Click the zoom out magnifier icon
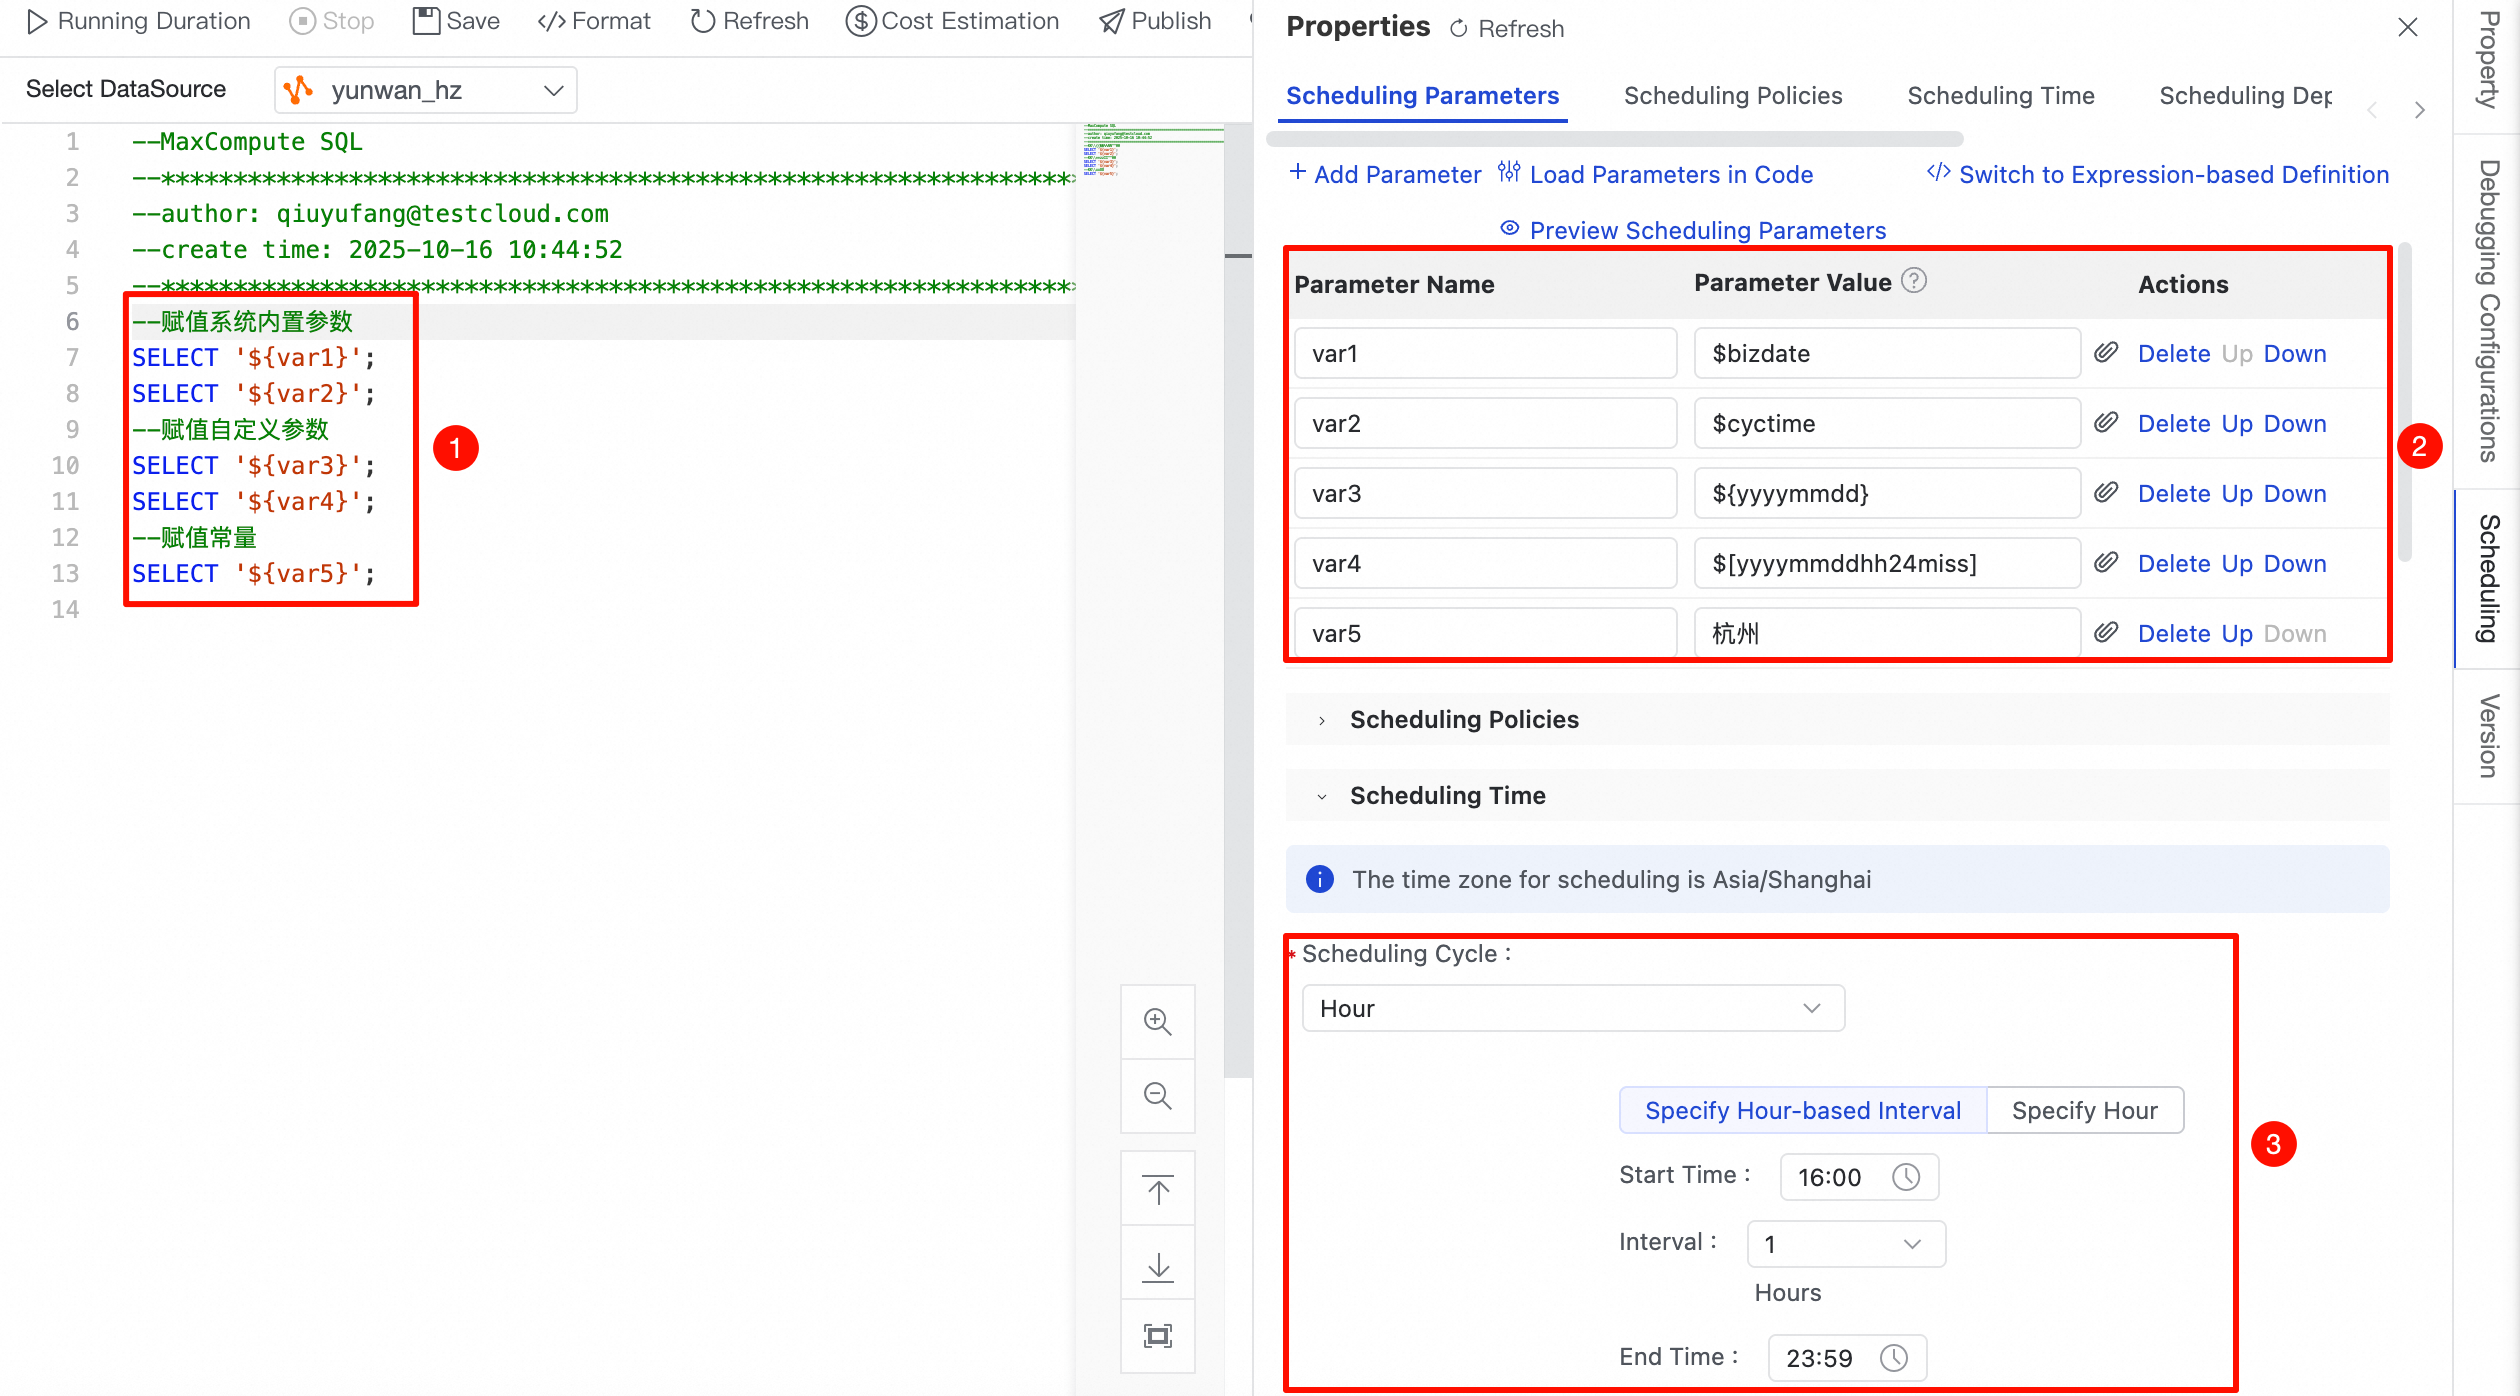Screen dimensions: 2520x1396 [x=1157, y=1096]
